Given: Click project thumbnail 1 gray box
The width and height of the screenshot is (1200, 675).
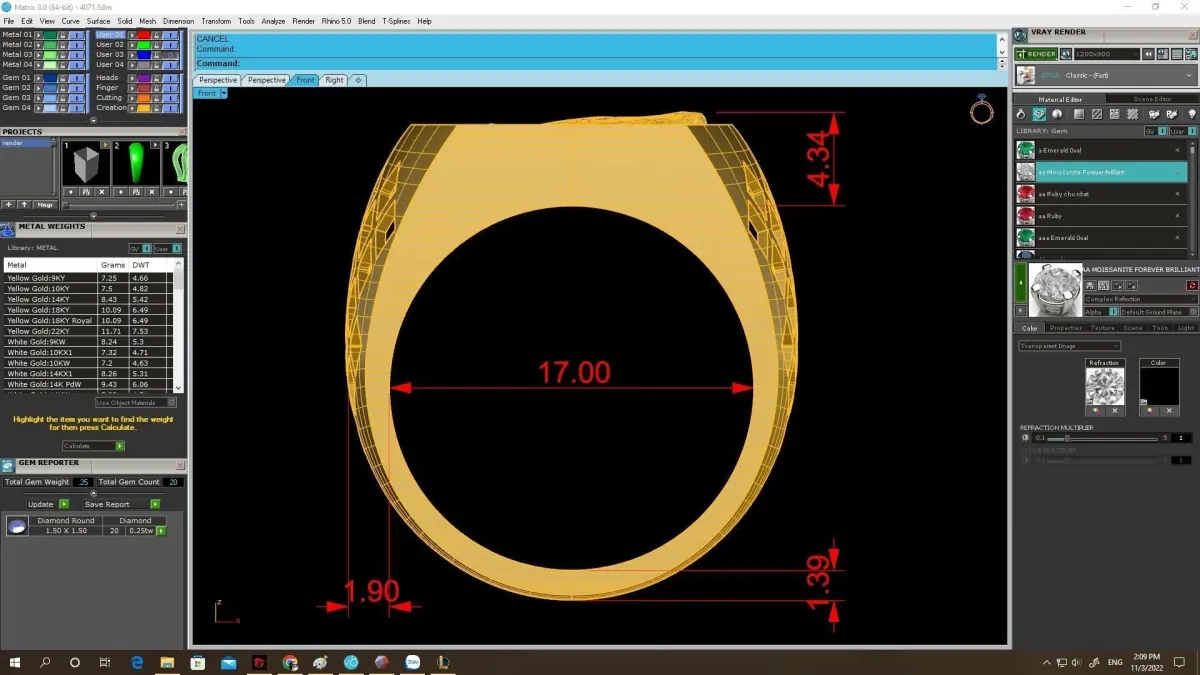Looking at the screenshot, I should (86, 164).
